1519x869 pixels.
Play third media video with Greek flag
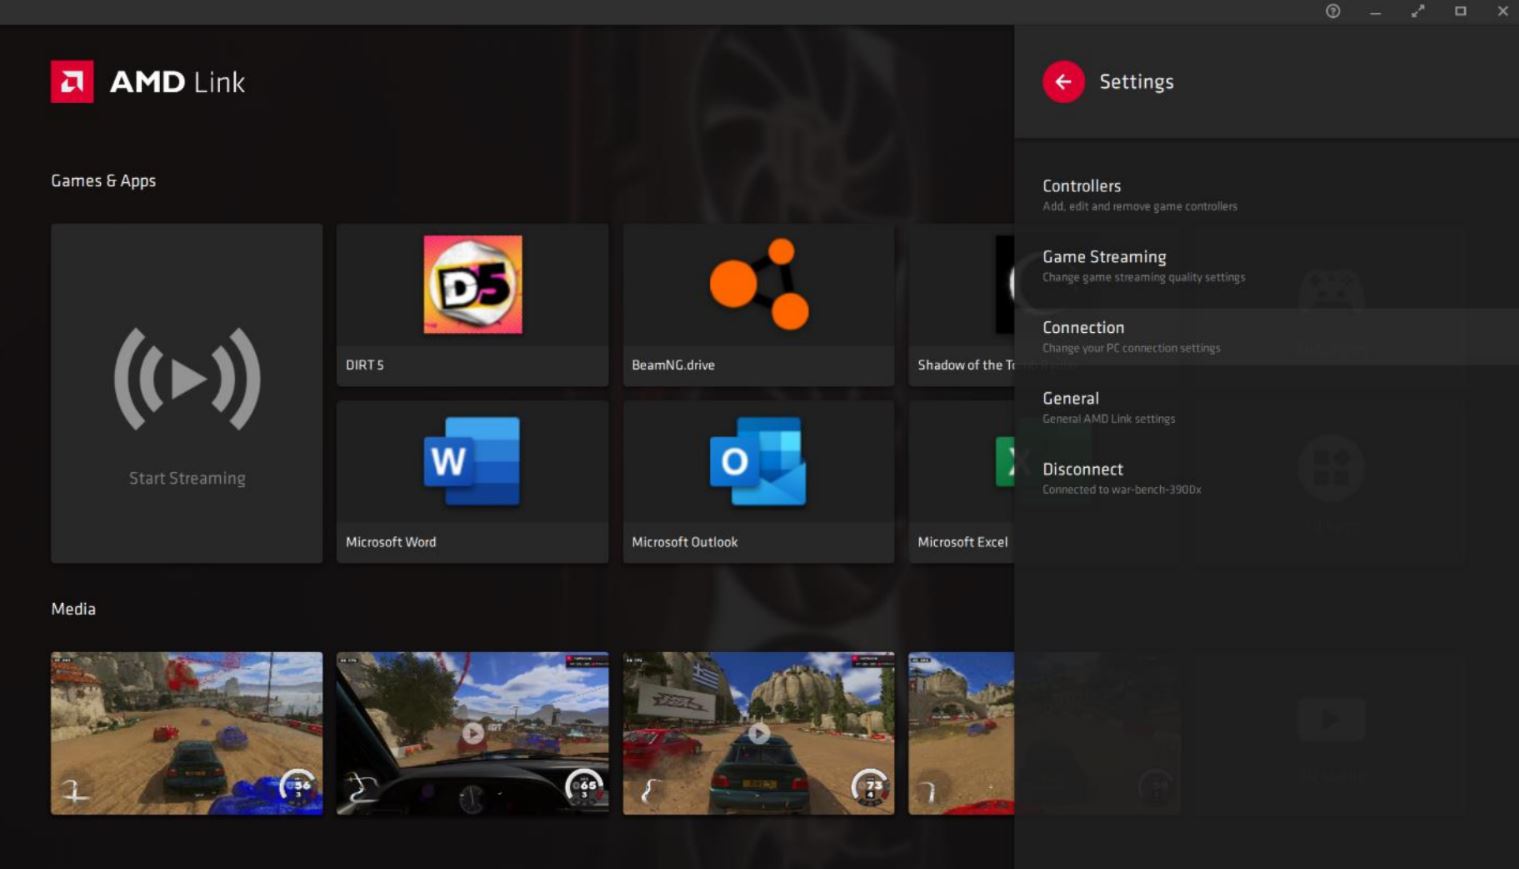(758, 733)
